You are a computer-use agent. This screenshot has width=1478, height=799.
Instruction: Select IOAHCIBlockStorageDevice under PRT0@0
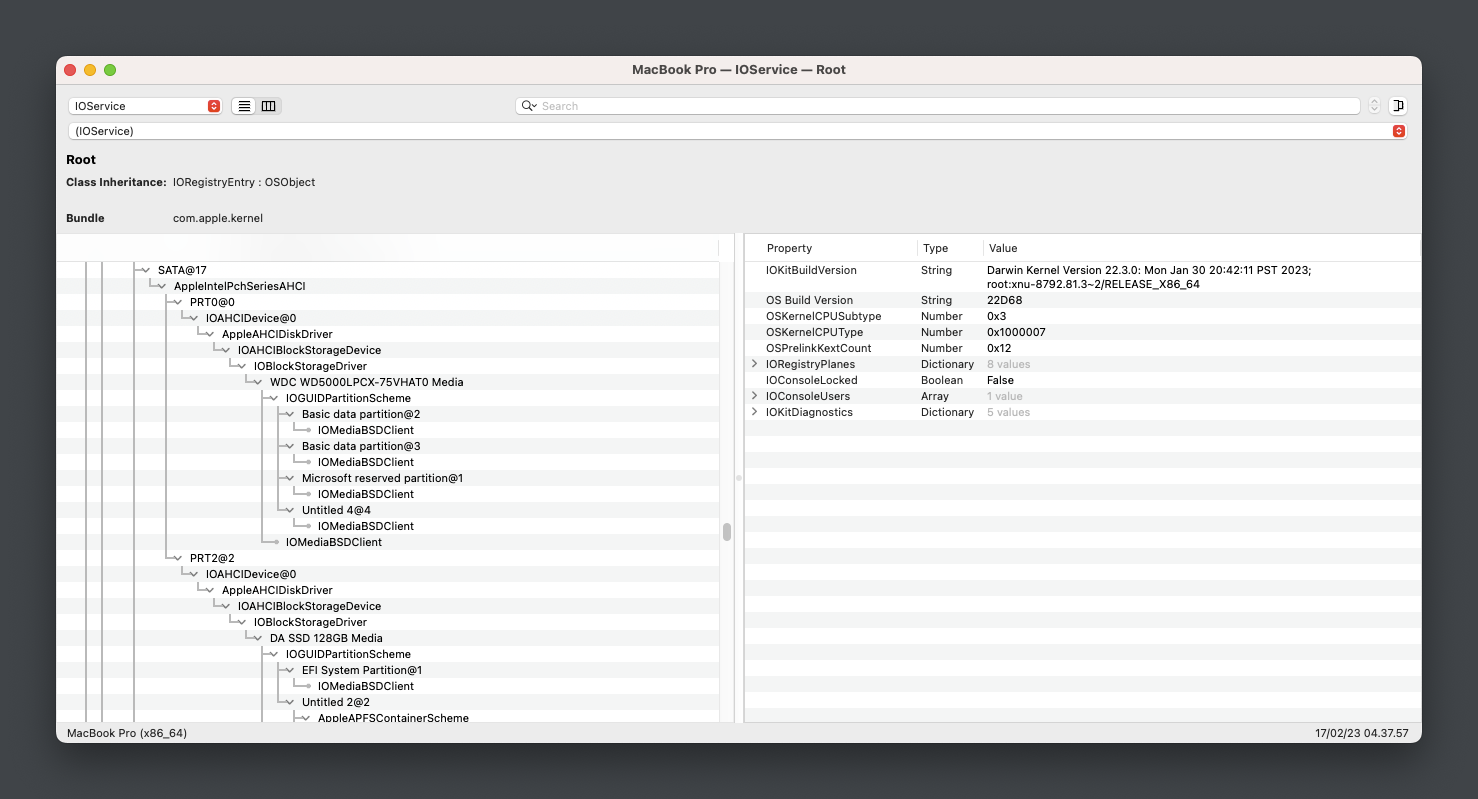point(309,350)
